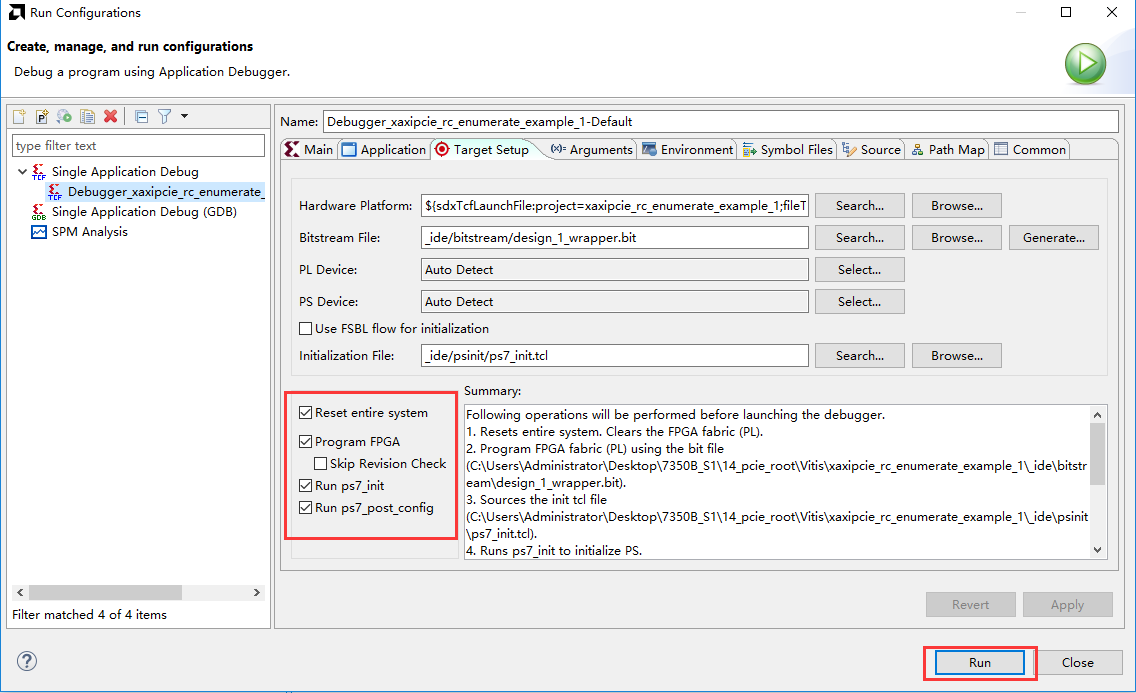
Task: Click the New prototype configuration icon
Action: coord(42,116)
